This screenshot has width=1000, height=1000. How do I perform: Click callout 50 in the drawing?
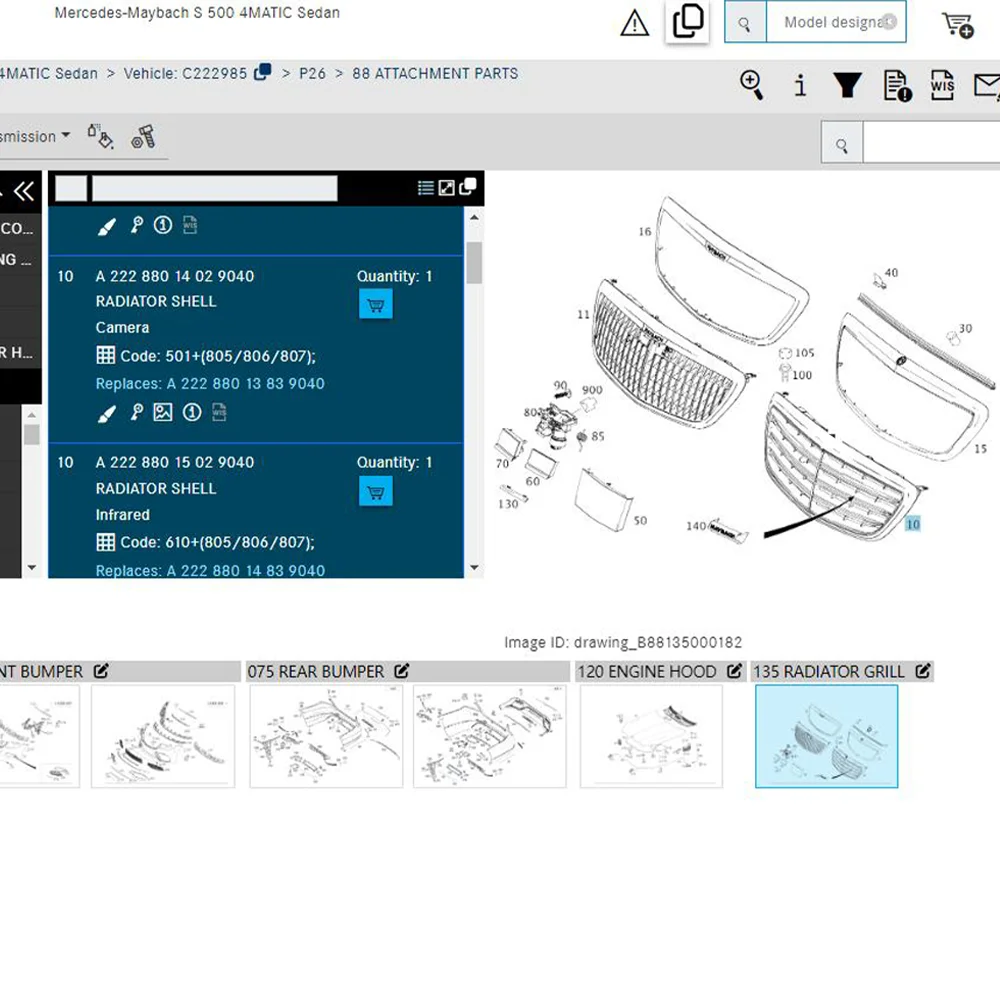(640, 521)
